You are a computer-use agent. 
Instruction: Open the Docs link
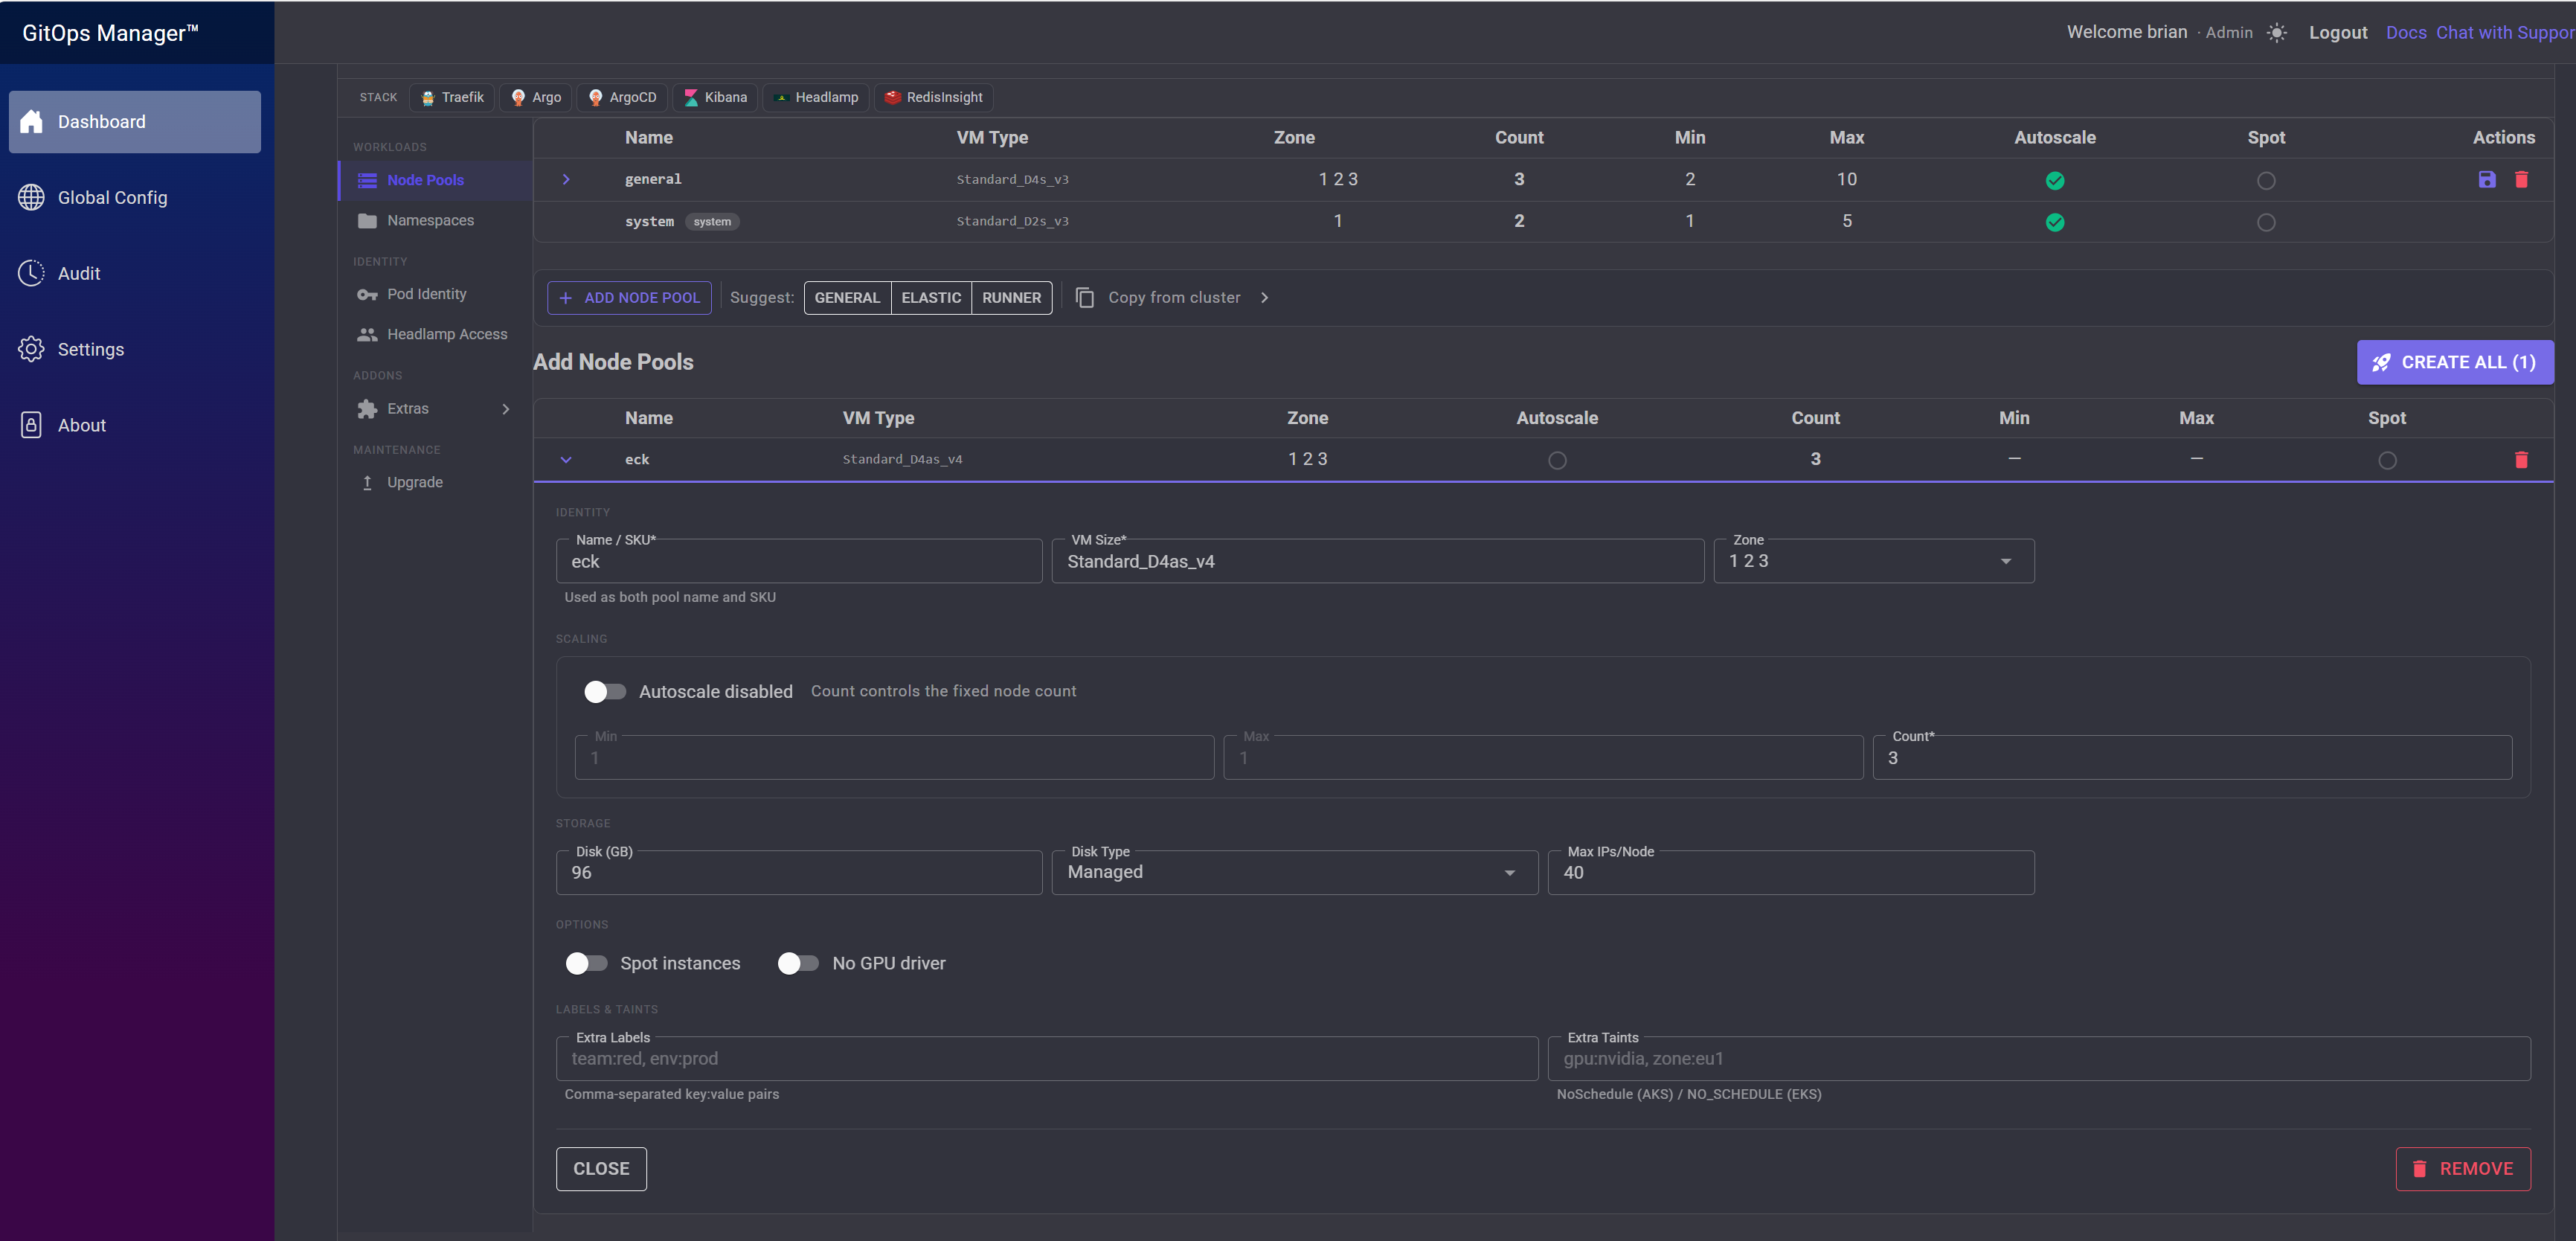click(x=2405, y=32)
